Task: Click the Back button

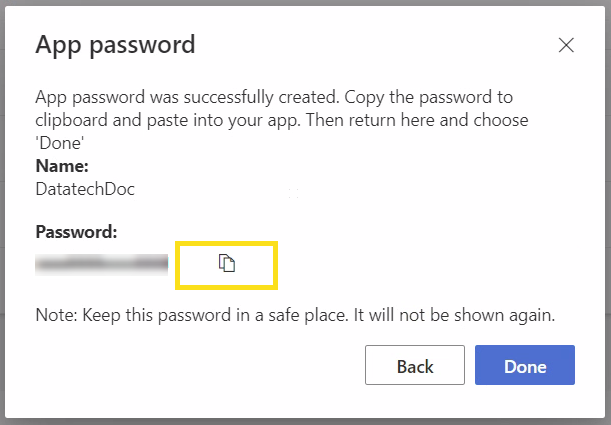Action: point(415,366)
